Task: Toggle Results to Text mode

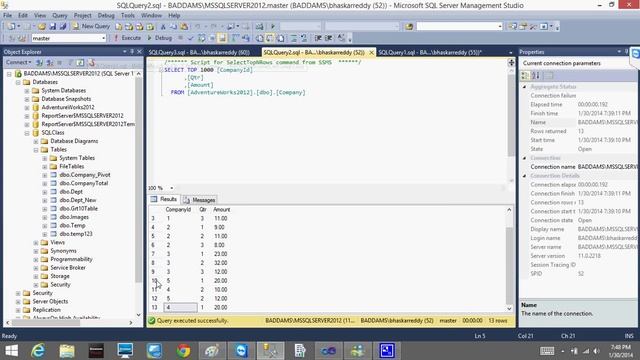Action: tap(260, 38)
